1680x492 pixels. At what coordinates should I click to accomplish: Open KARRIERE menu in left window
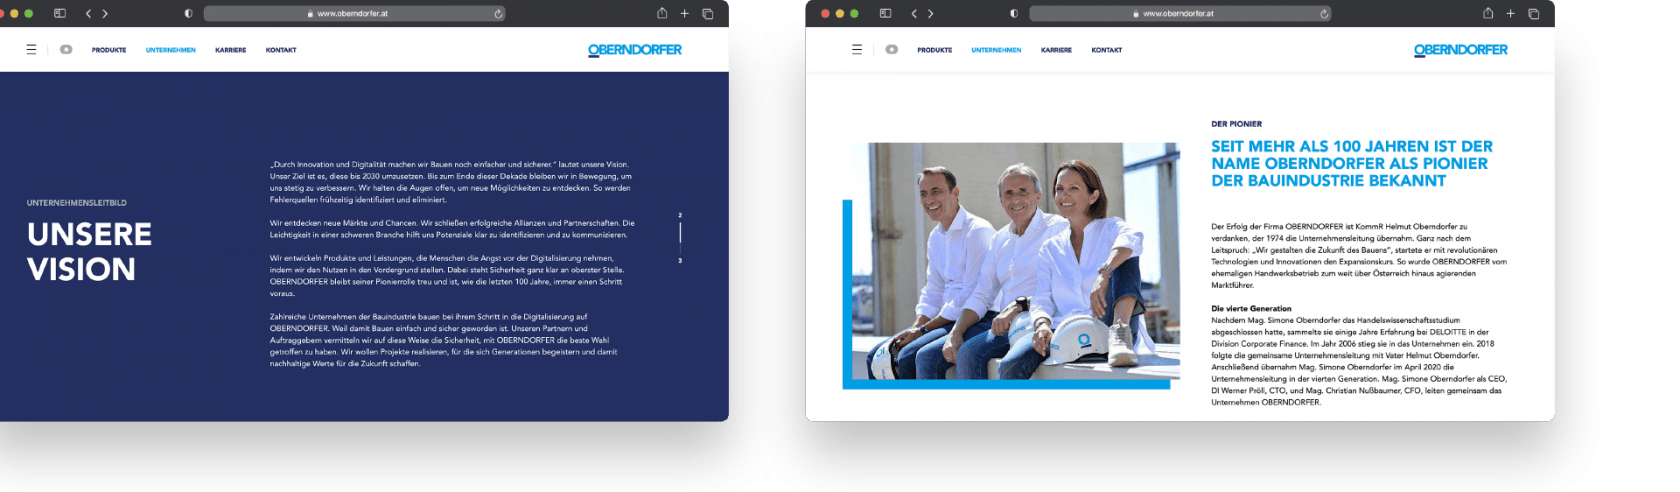click(x=231, y=50)
